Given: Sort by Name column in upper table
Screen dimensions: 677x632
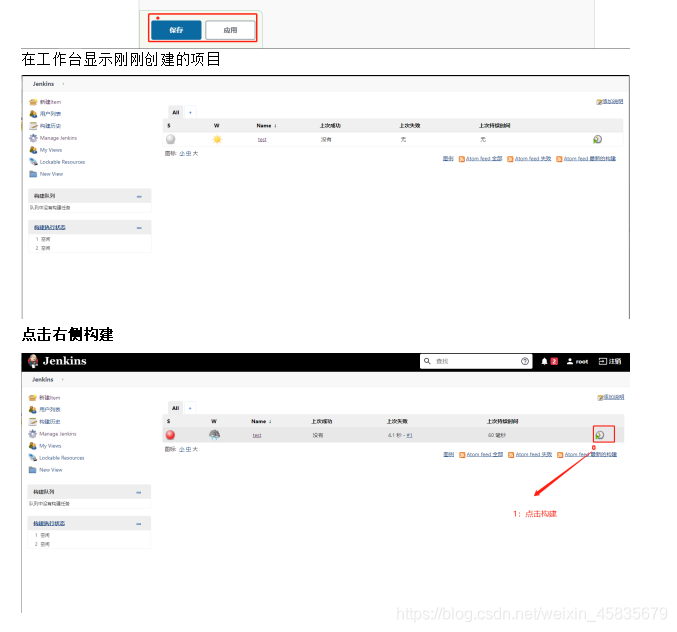Looking at the screenshot, I should point(266,126).
